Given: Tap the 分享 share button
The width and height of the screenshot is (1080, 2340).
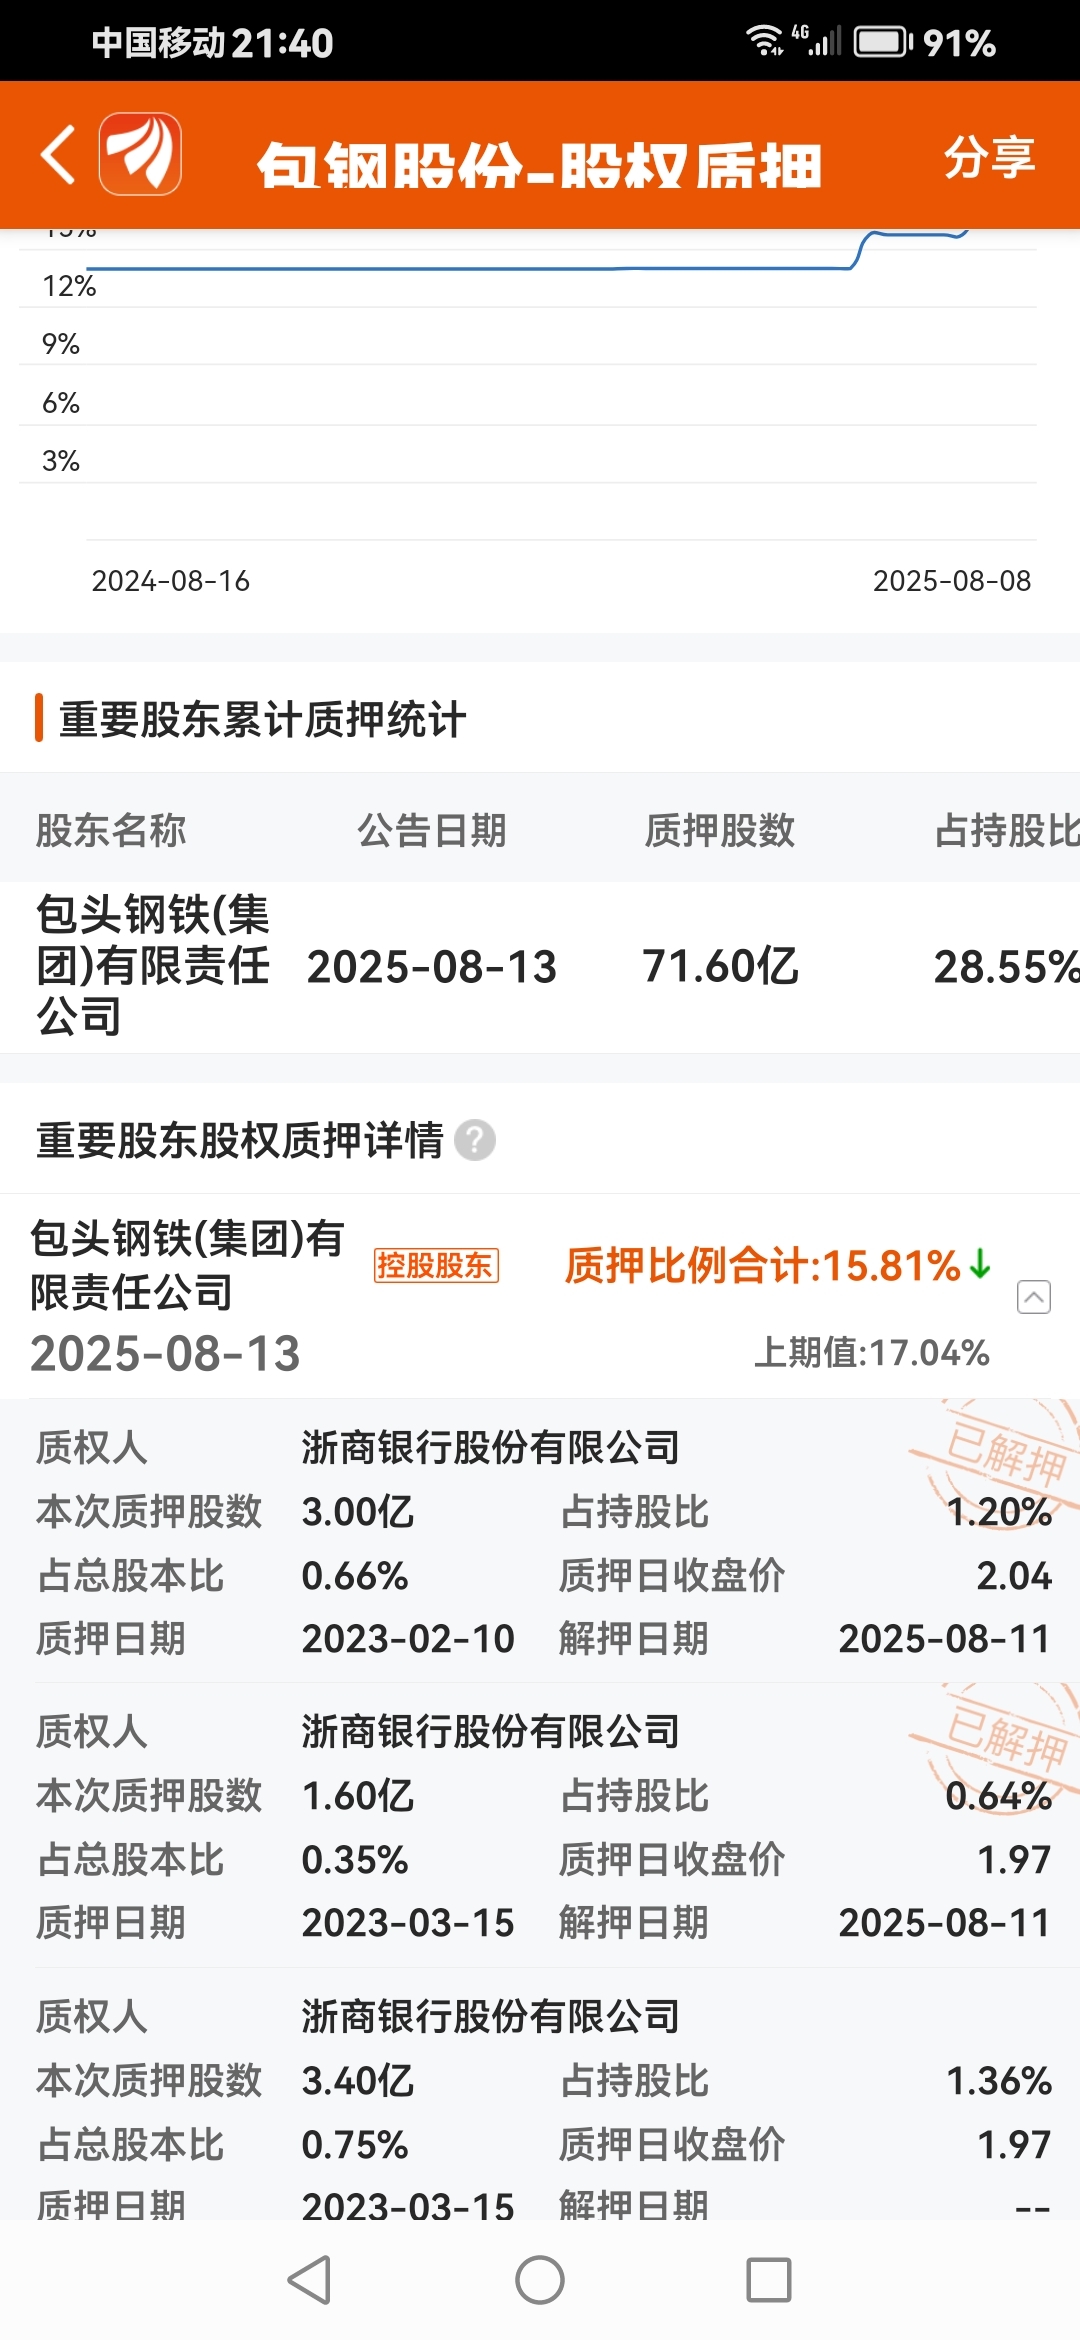Looking at the screenshot, I should [x=989, y=157].
